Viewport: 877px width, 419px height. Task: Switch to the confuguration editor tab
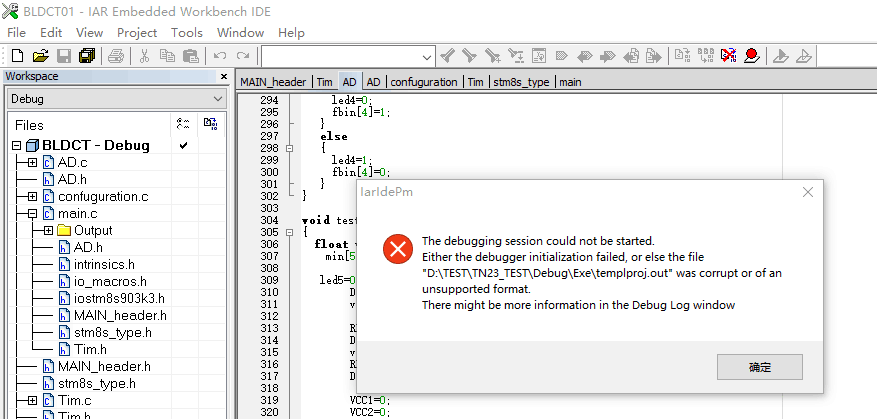click(424, 82)
